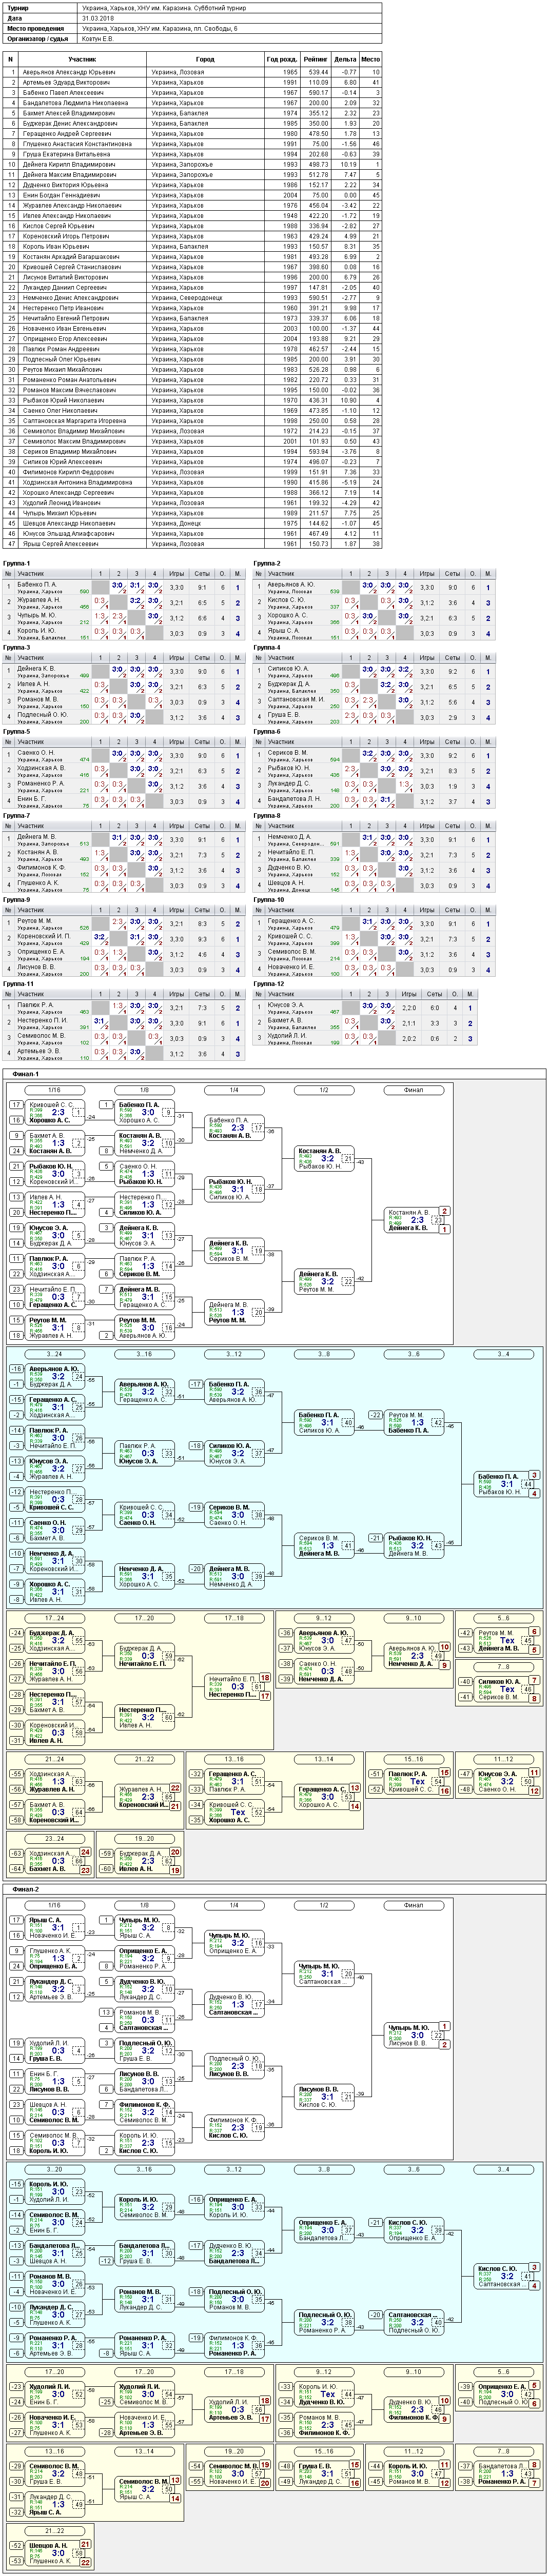Open participant Глущенко Анастасия Константиновна
549x2576 pixels.
coord(77,144)
